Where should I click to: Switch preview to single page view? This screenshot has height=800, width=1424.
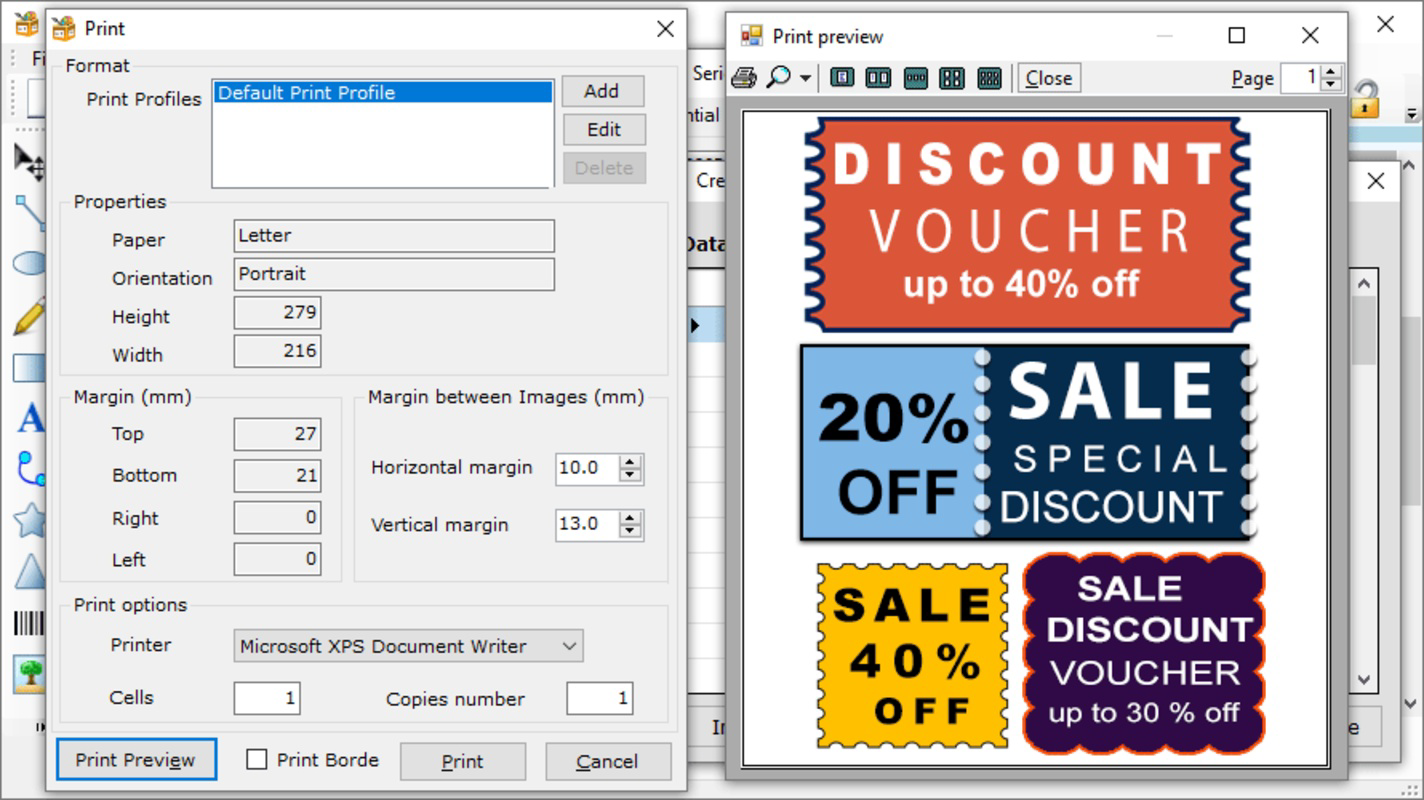point(841,77)
